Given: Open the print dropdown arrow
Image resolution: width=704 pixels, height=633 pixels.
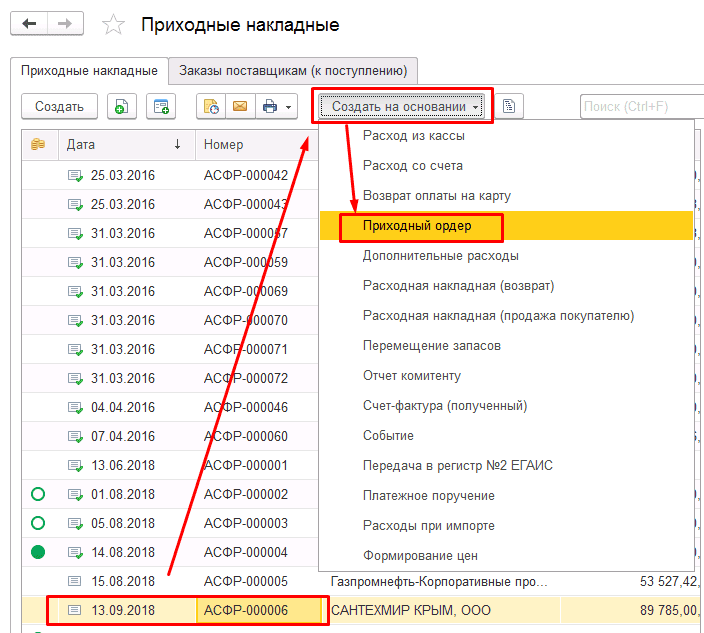Looking at the screenshot, I should click(289, 107).
